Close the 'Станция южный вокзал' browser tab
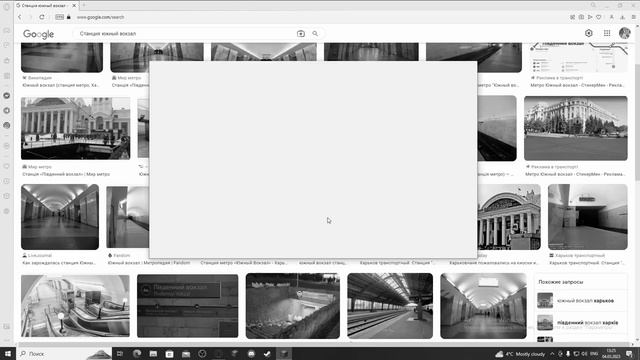The image size is (640, 360). click(x=74, y=6)
